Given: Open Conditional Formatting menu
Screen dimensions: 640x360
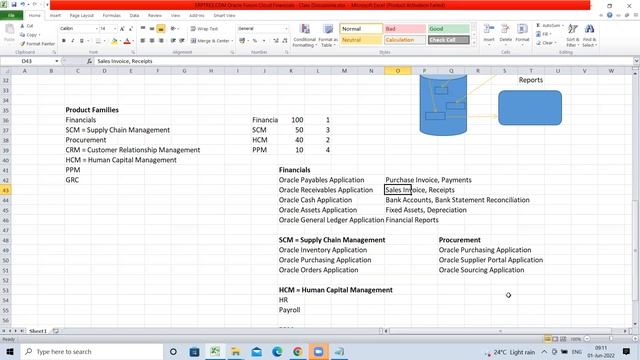Looking at the screenshot, I should pyautogui.click(x=304, y=35).
